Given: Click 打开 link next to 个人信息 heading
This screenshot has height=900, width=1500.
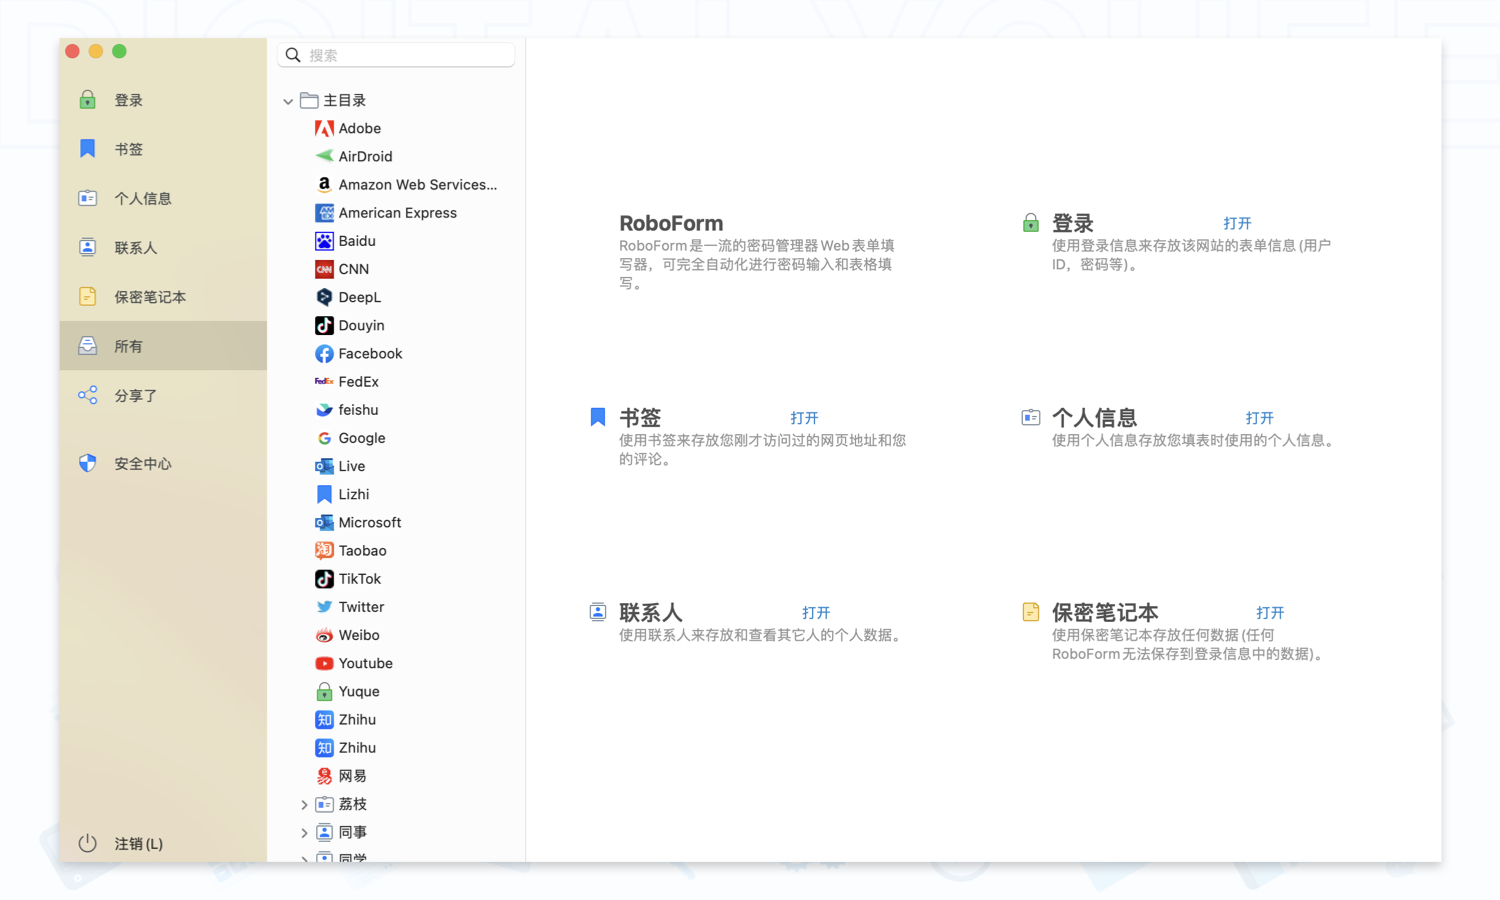Looking at the screenshot, I should pos(1259,418).
